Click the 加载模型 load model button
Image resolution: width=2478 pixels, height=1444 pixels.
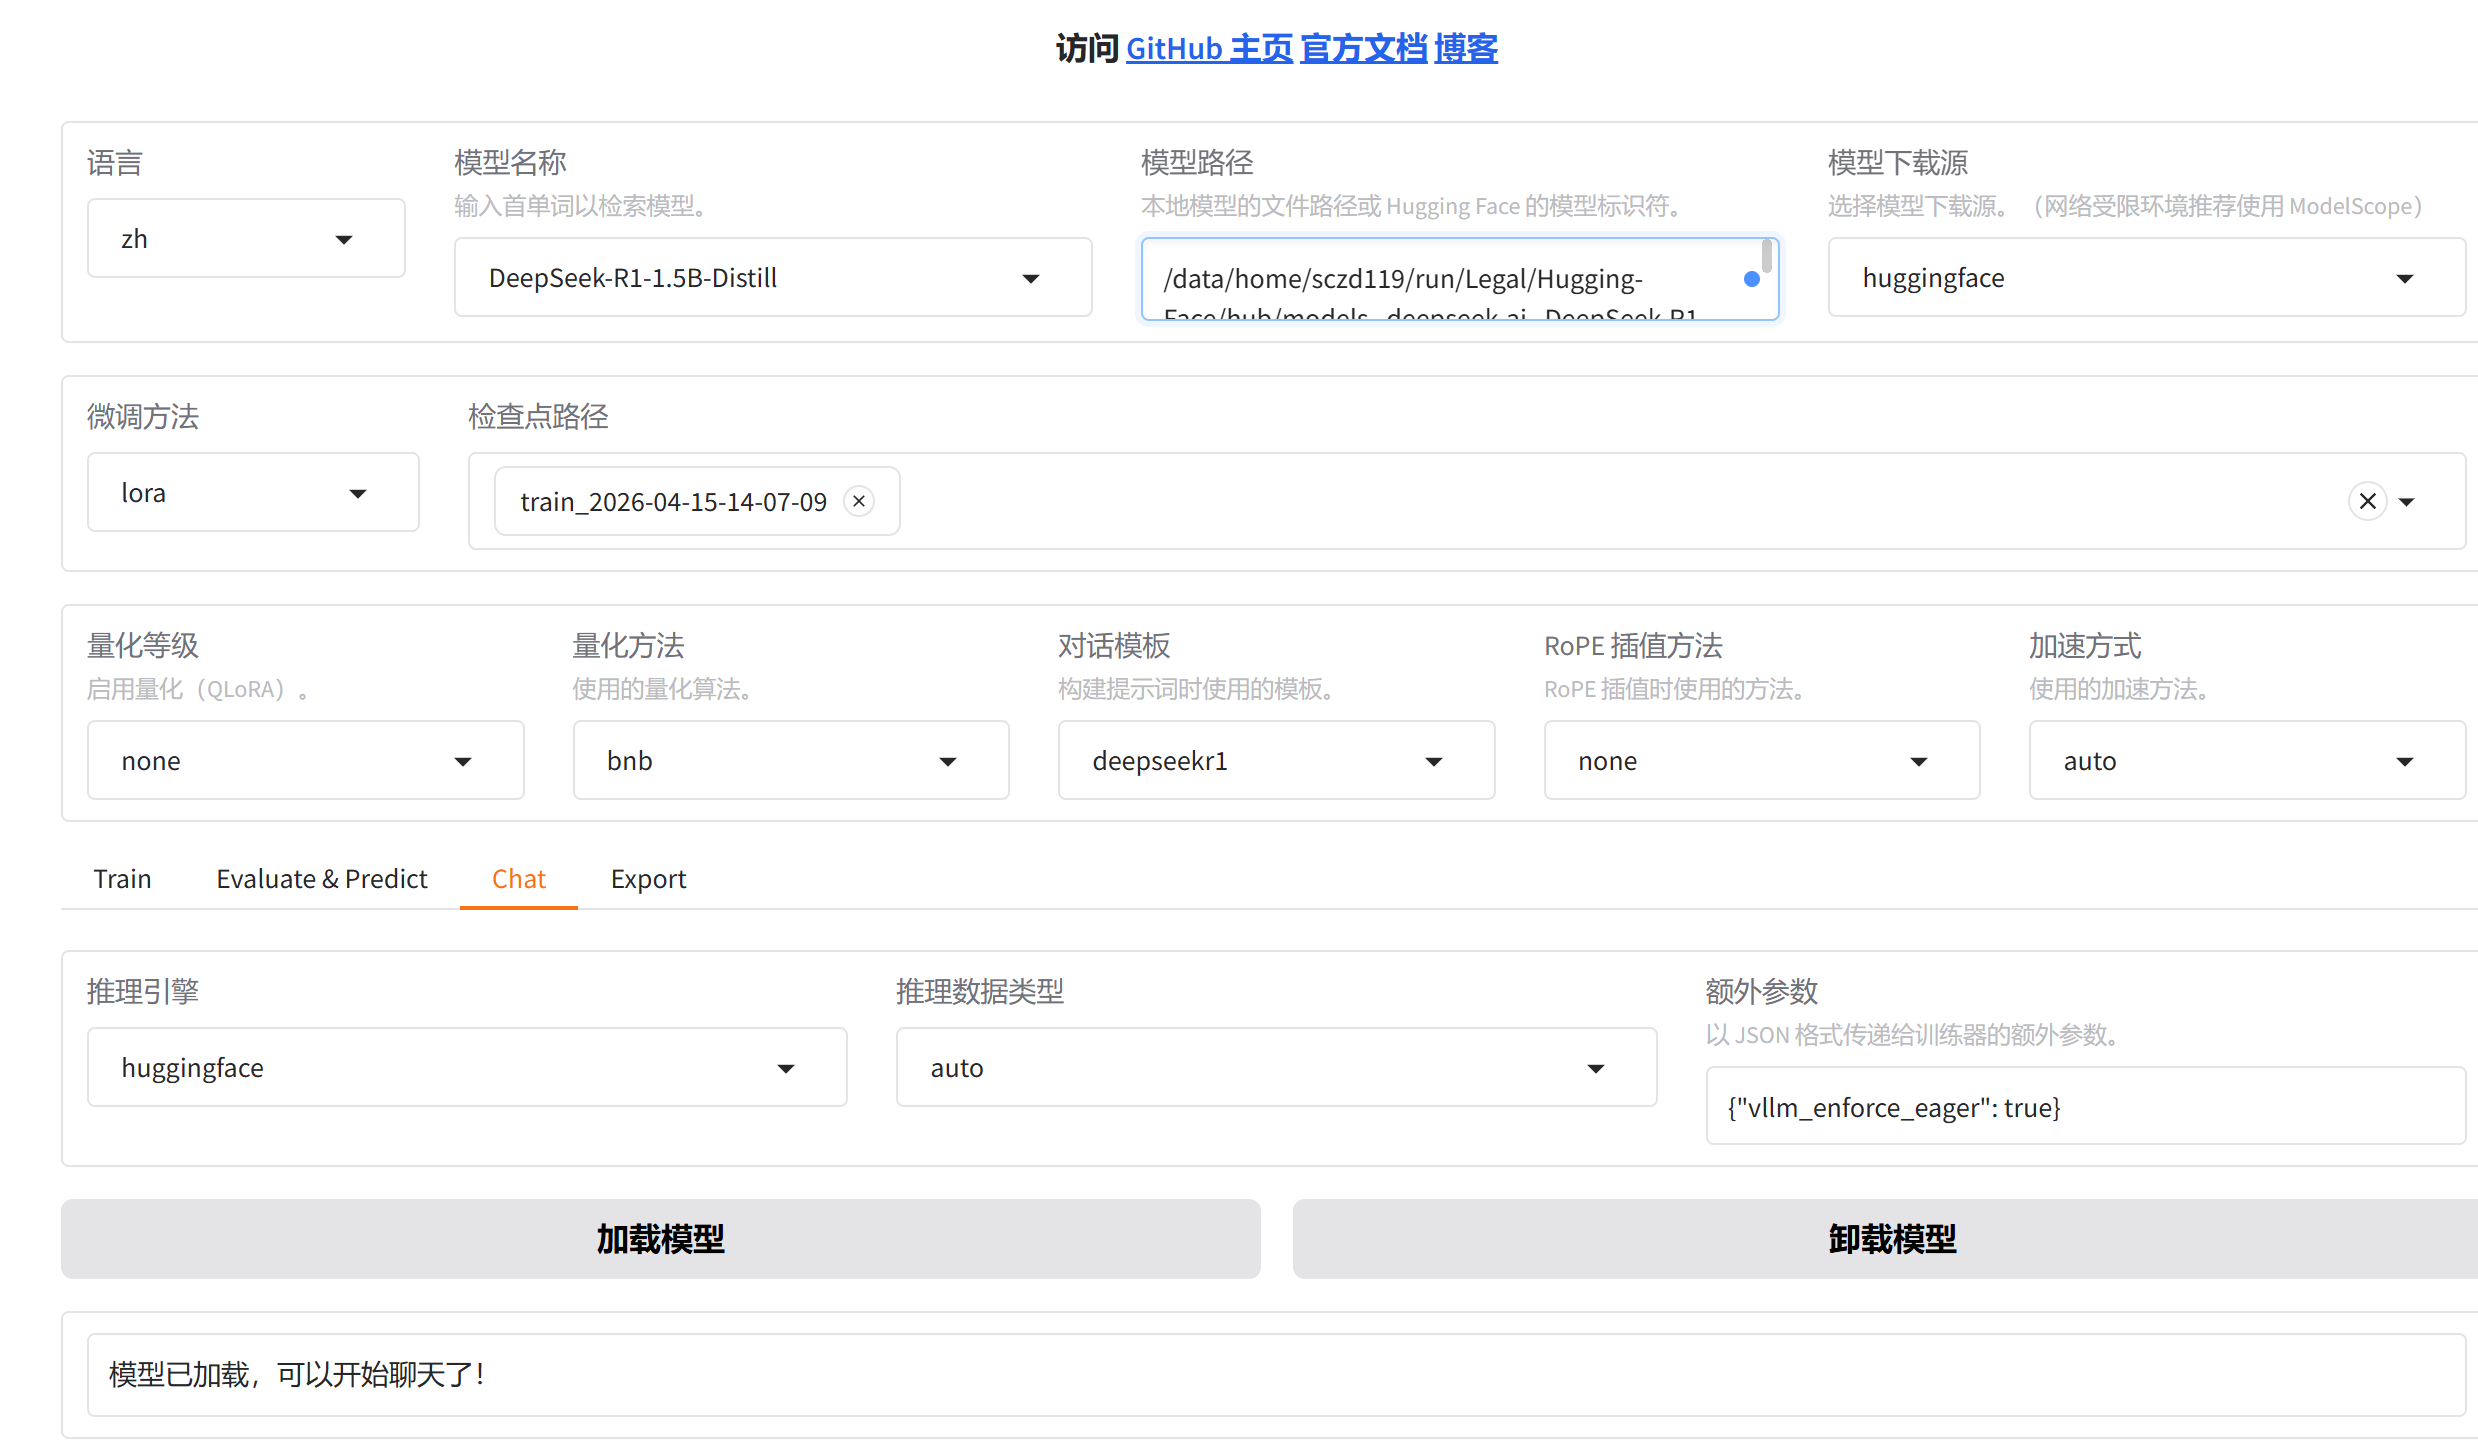(x=660, y=1239)
